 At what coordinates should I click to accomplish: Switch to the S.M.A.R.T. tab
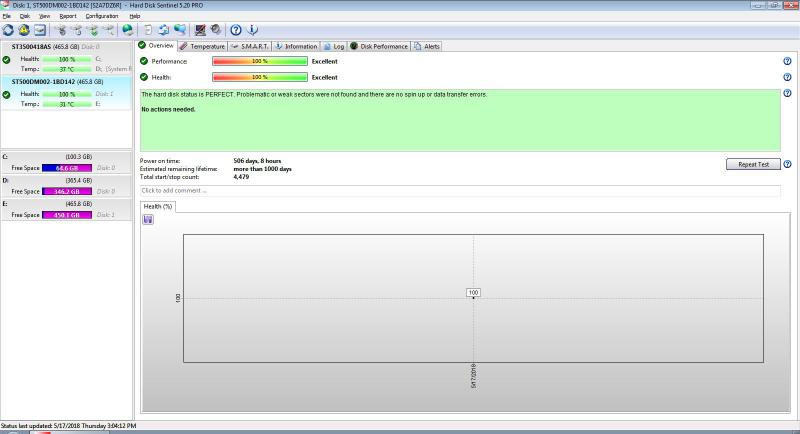pos(248,46)
